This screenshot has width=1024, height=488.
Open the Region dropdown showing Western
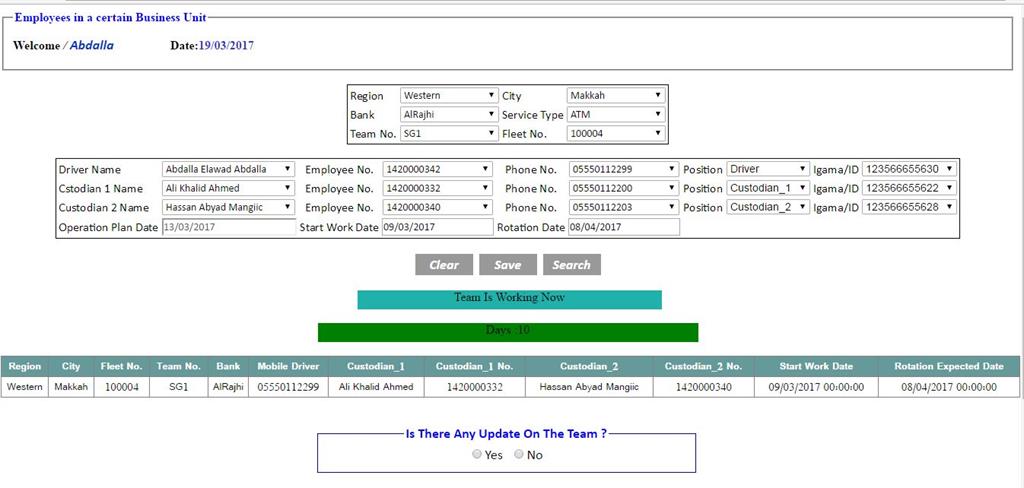point(449,95)
